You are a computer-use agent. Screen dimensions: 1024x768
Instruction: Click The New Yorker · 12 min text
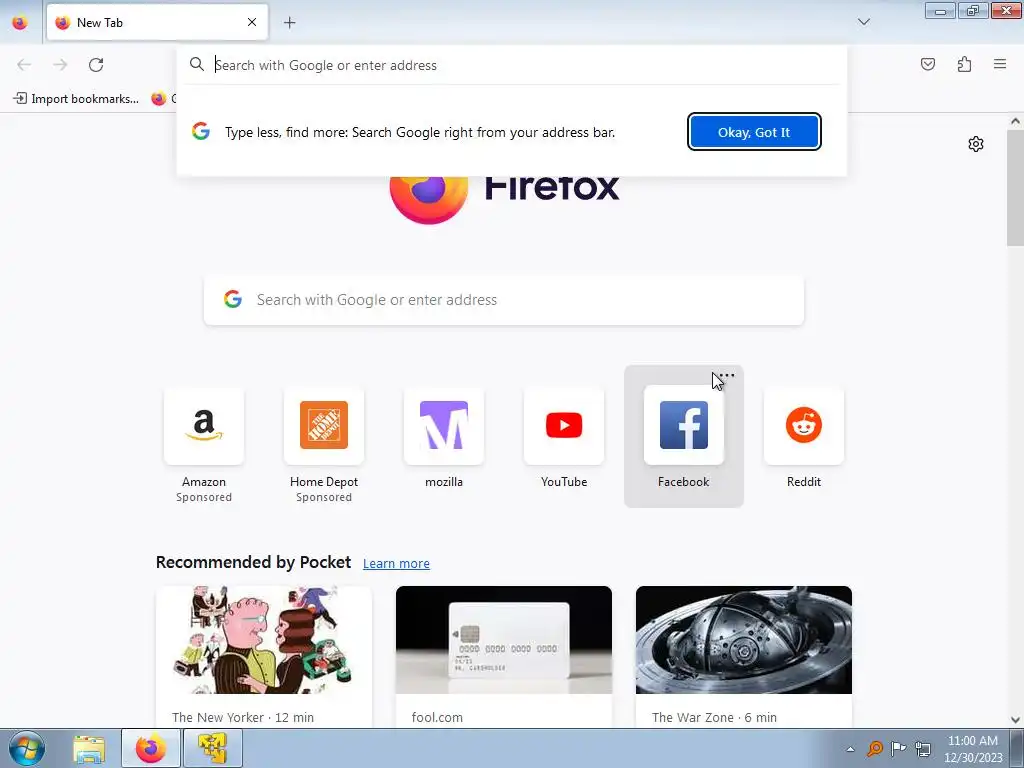click(243, 717)
